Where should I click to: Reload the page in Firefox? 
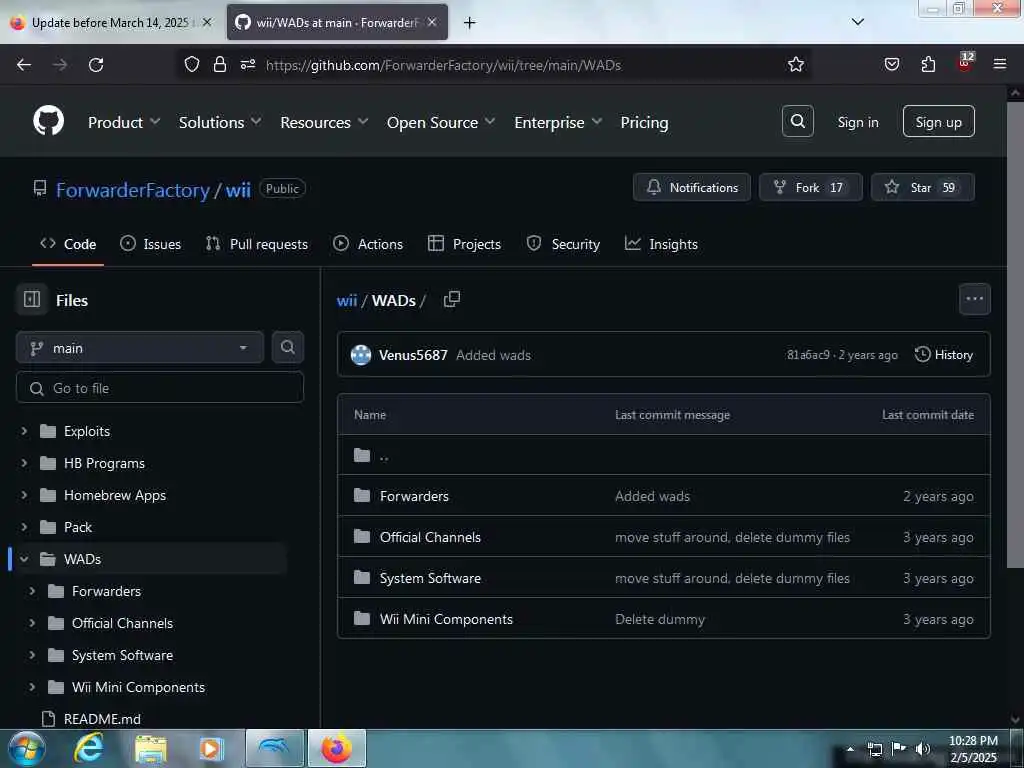[96, 65]
